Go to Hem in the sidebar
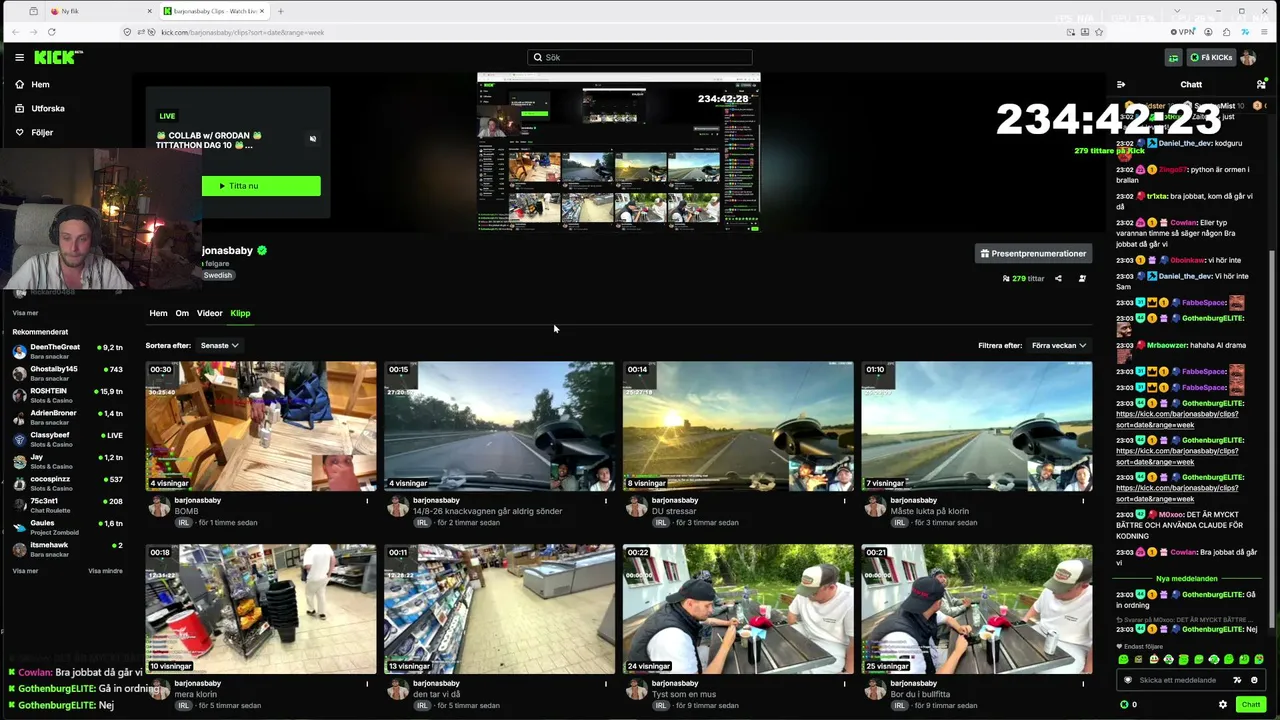1280x720 pixels. tap(40, 84)
